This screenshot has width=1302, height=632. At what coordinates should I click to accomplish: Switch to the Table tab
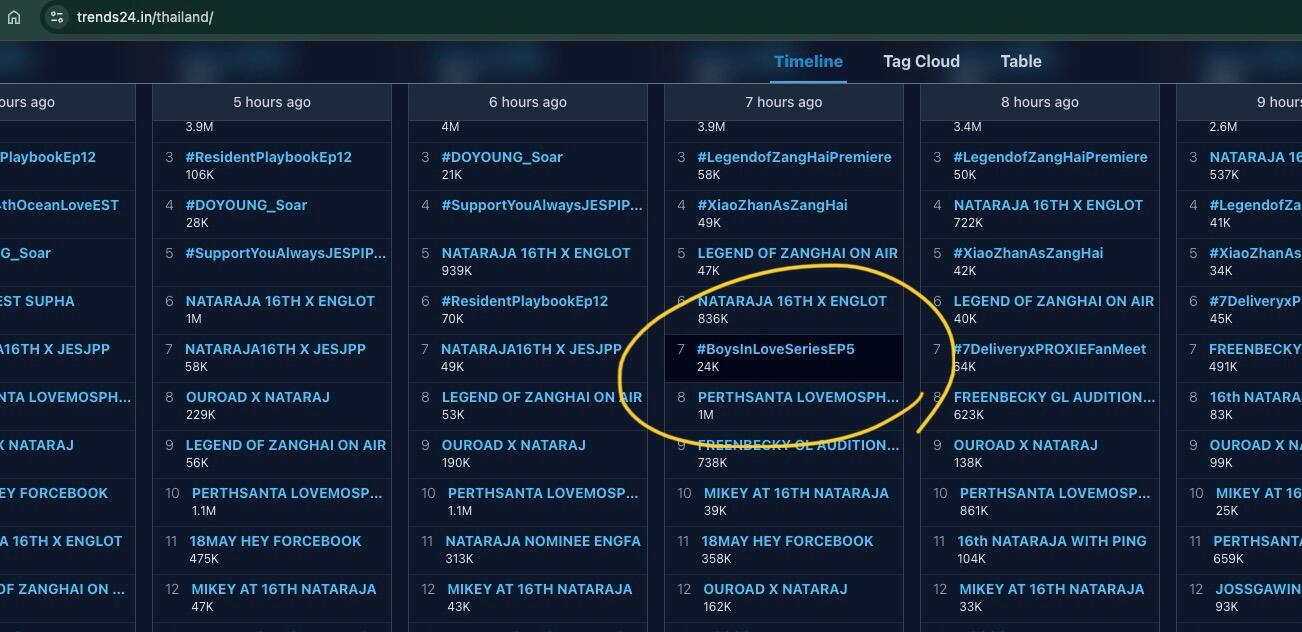(1021, 61)
